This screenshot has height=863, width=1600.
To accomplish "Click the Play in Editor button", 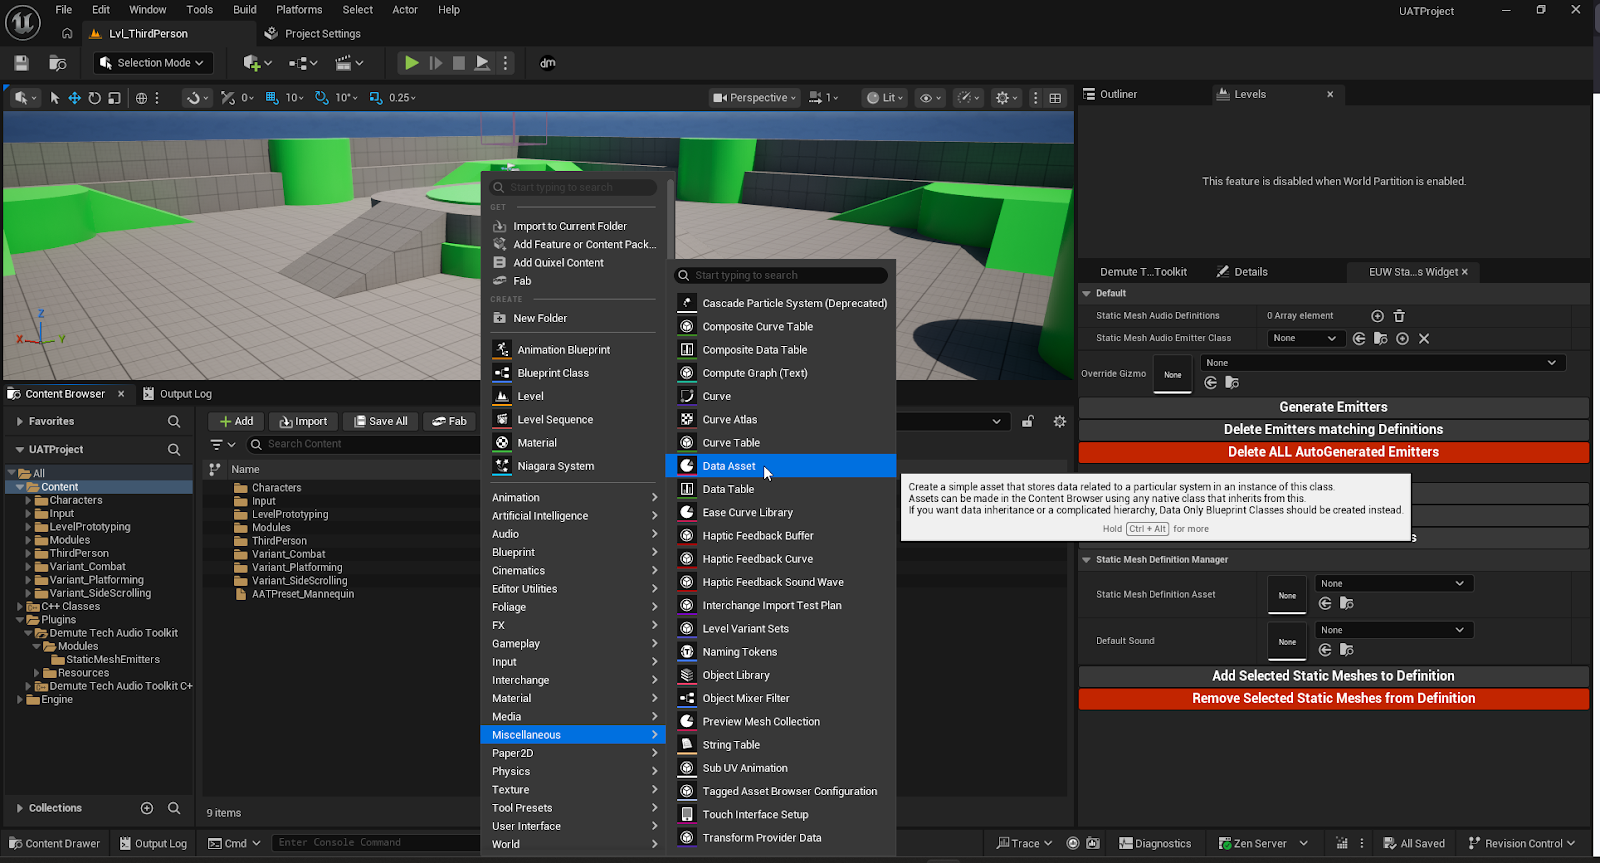I will tap(411, 62).
